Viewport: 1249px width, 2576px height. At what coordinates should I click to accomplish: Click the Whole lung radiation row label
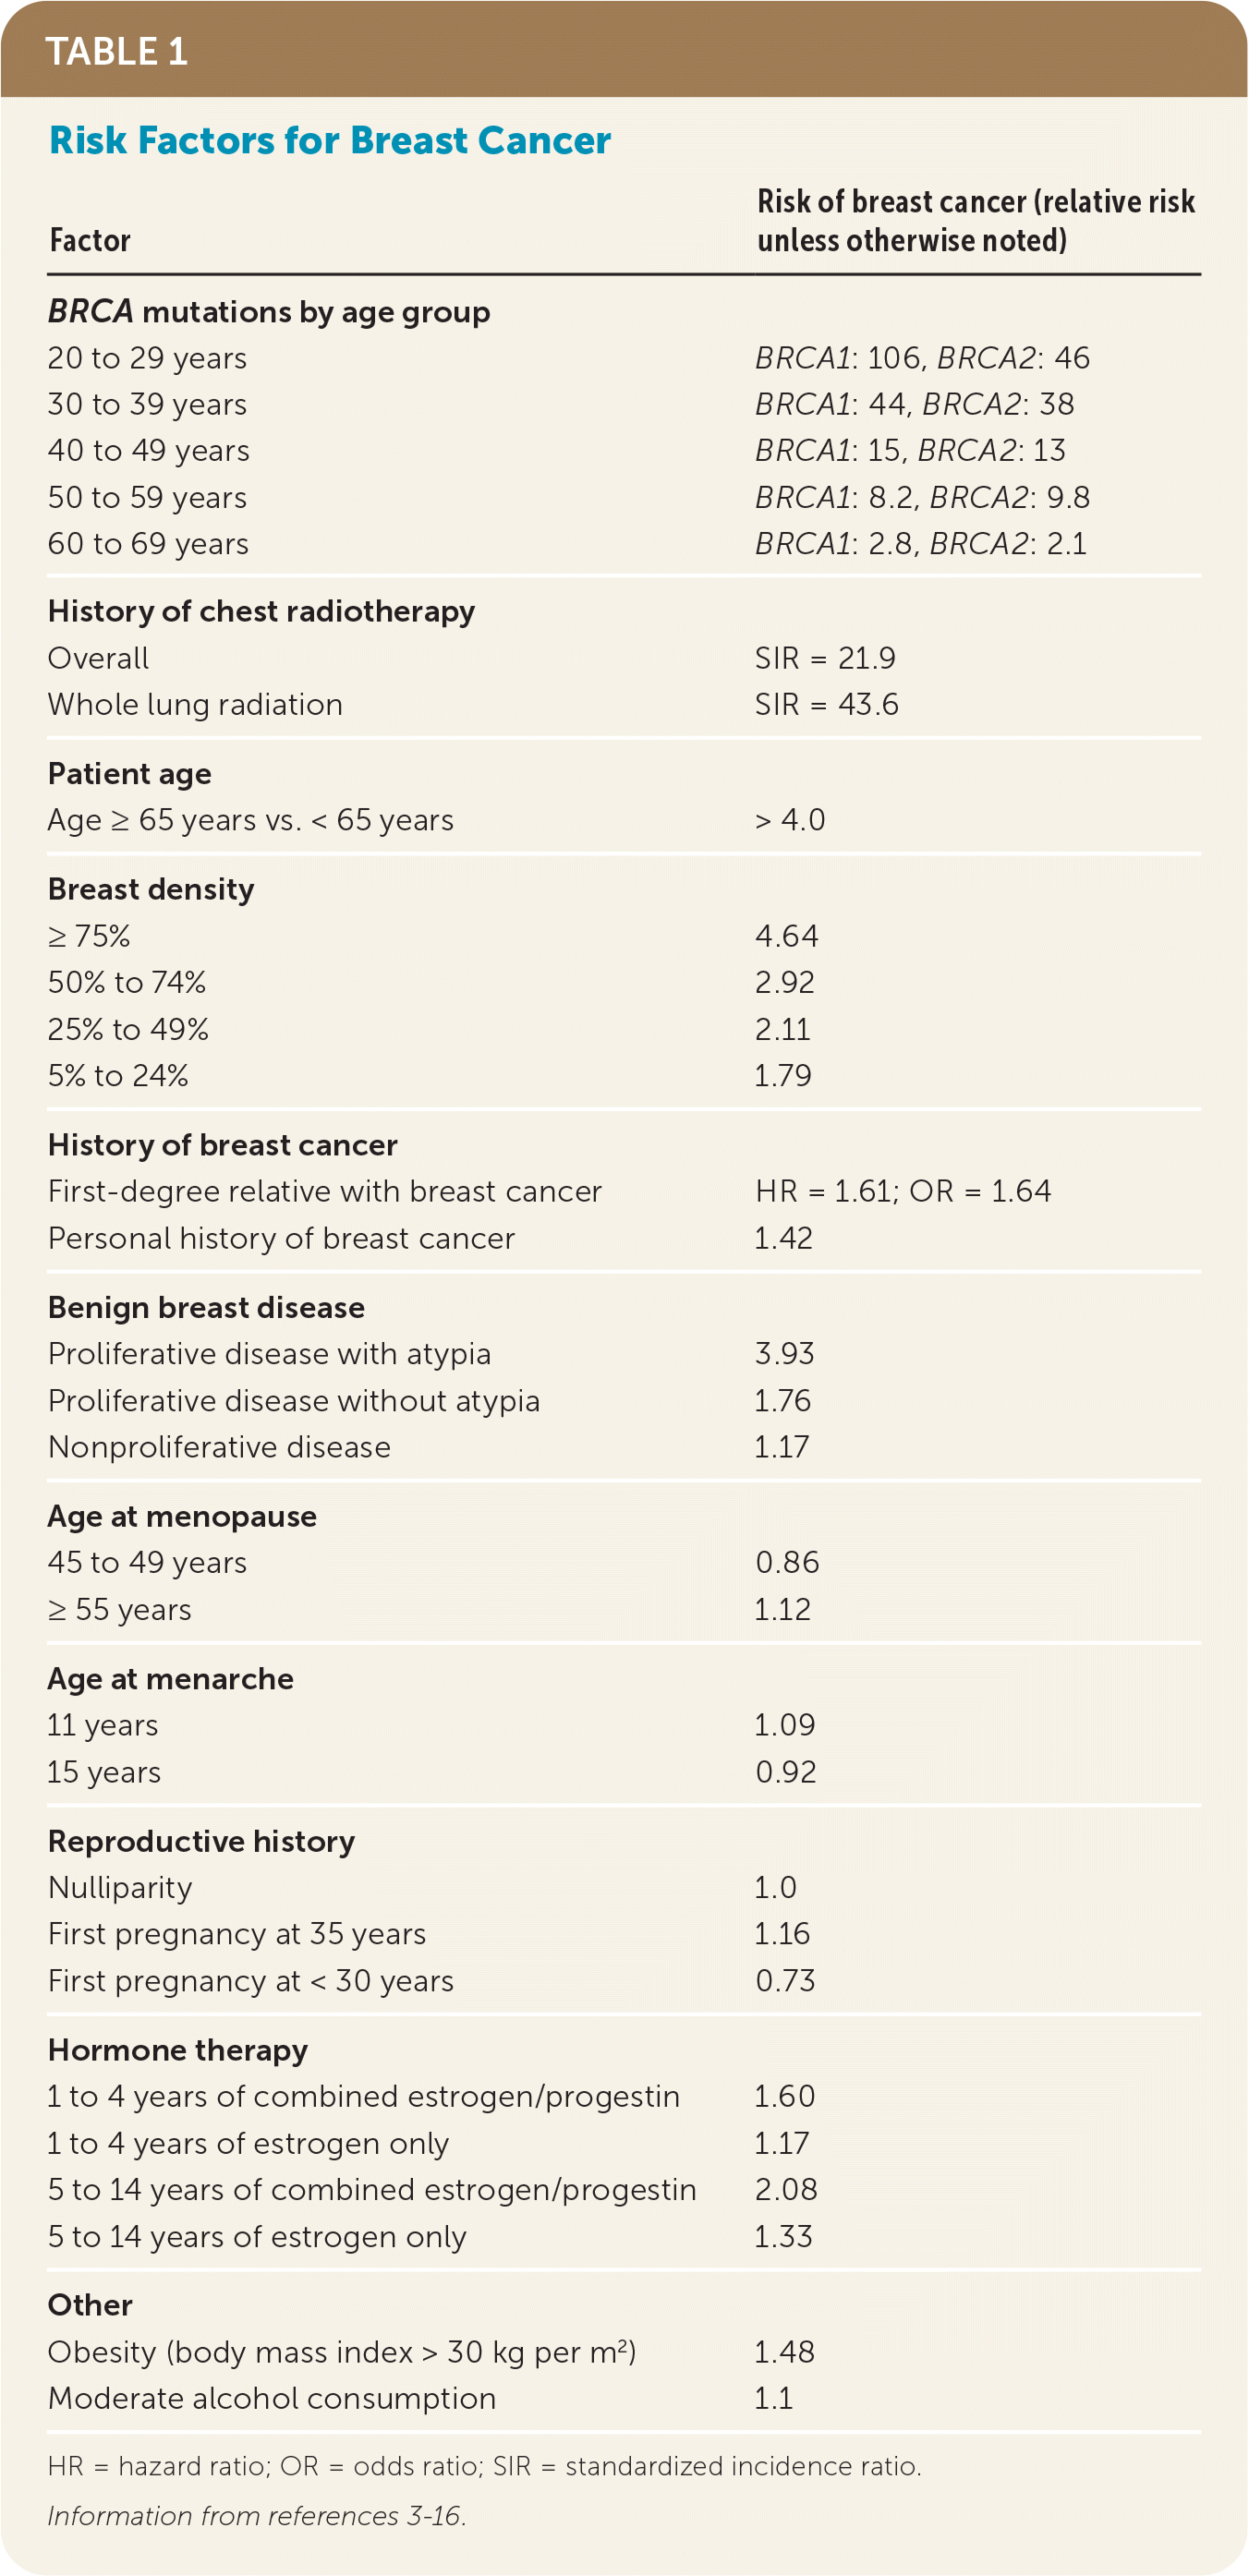195,705
